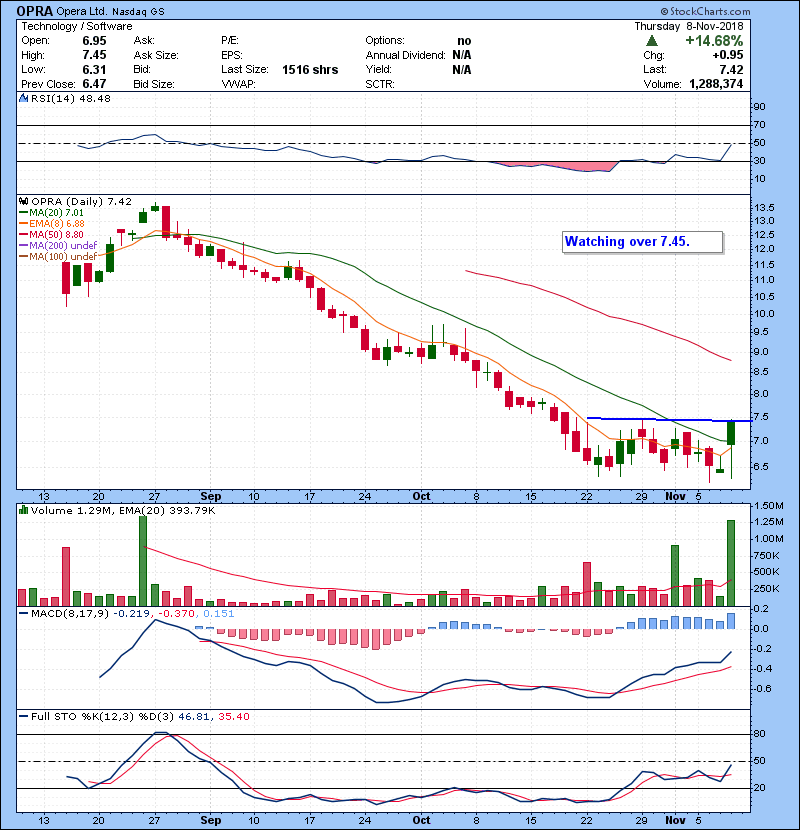This screenshot has height=830, width=800.
Task: Click the MACD signal value -0.370
Action: pos(175,614)
